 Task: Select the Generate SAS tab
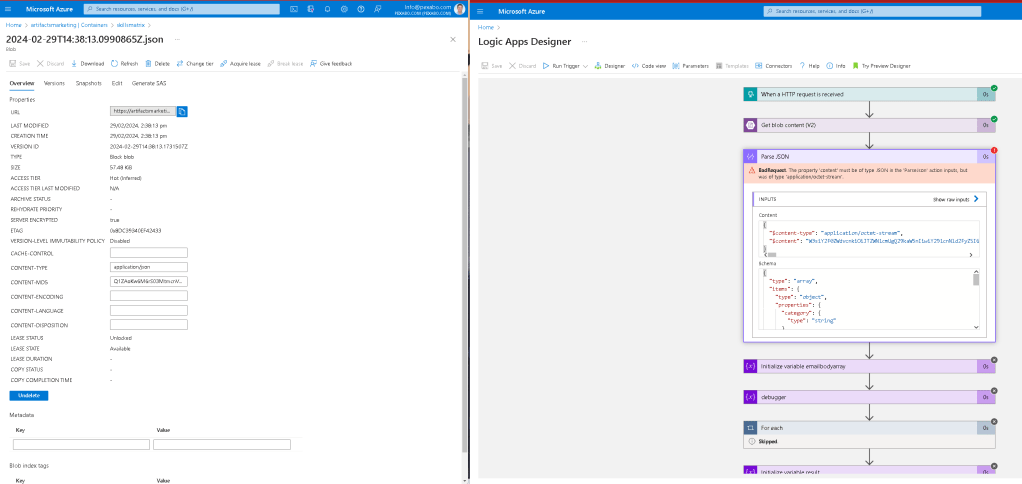151,83
